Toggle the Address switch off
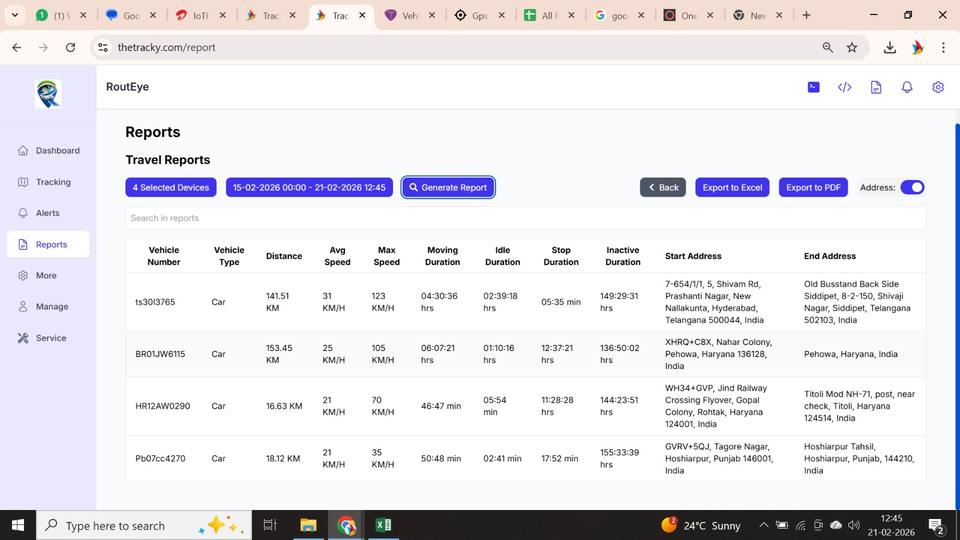The width and height of the screenshot is (960, 540). 912,187
